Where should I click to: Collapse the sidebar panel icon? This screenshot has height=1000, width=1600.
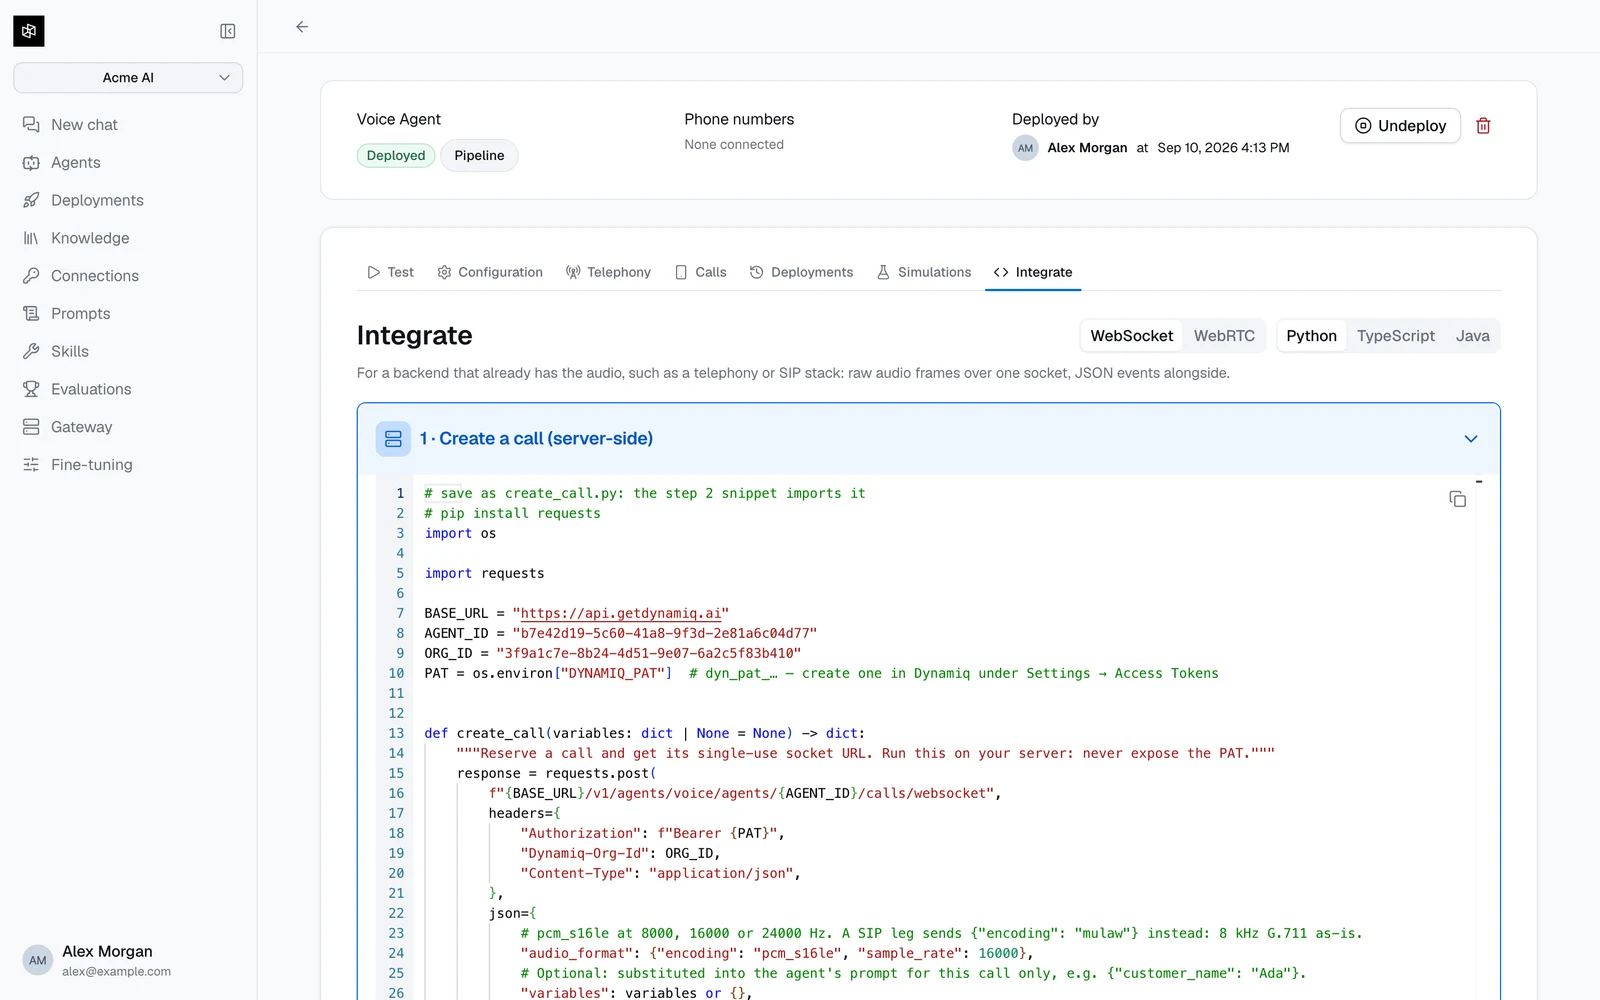pyautogui.click(x=228, y=31)
